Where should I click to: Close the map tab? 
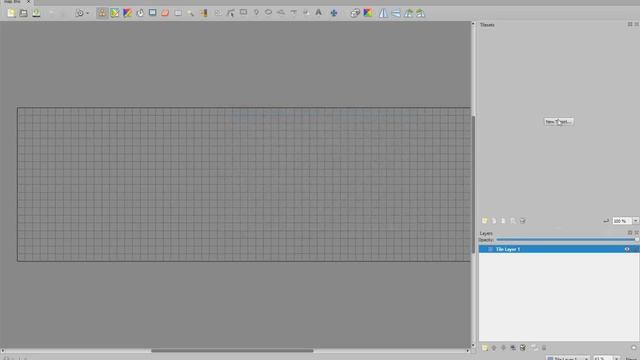click(29, 2)
